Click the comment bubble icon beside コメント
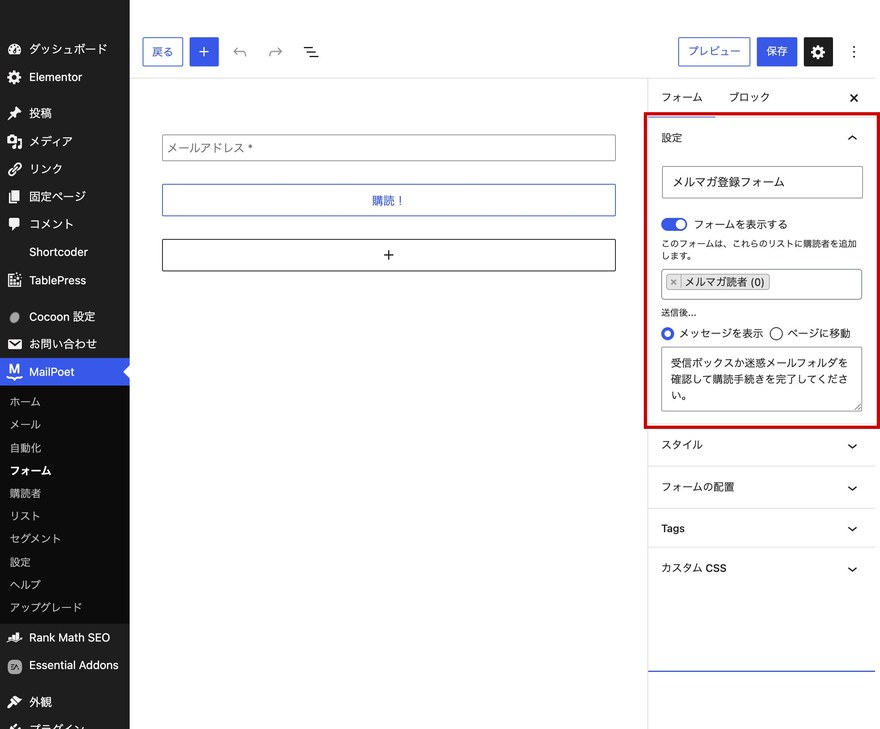 [x=15, y=224]
